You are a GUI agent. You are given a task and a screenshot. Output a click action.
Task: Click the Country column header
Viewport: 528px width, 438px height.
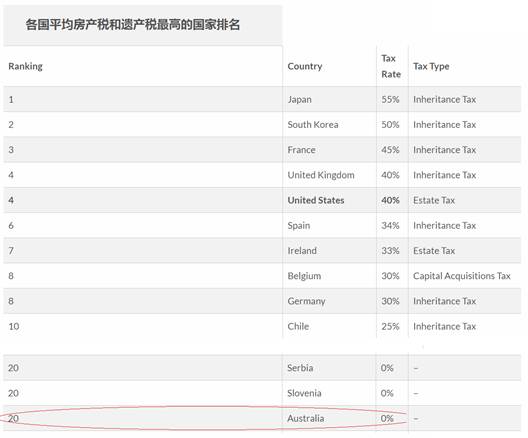(305, 66)
